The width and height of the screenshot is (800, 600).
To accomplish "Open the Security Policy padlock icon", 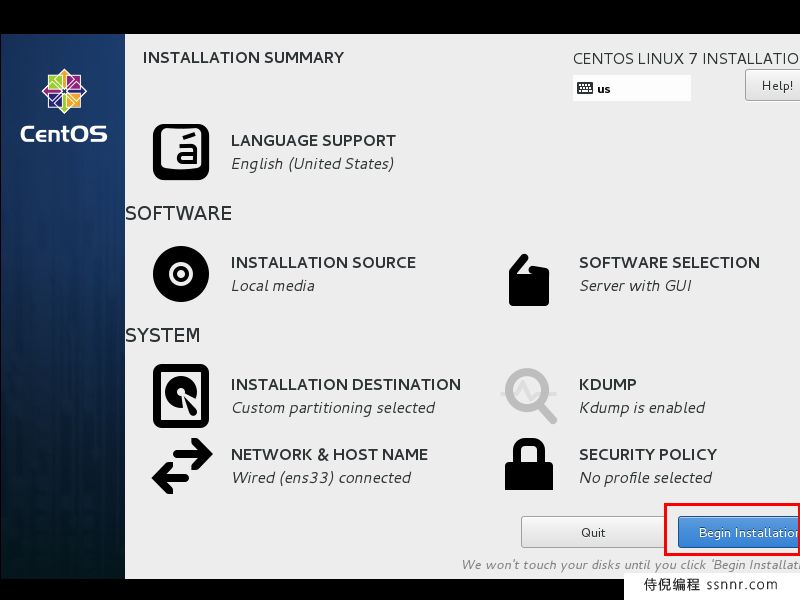I will click(x=529, y=464).
